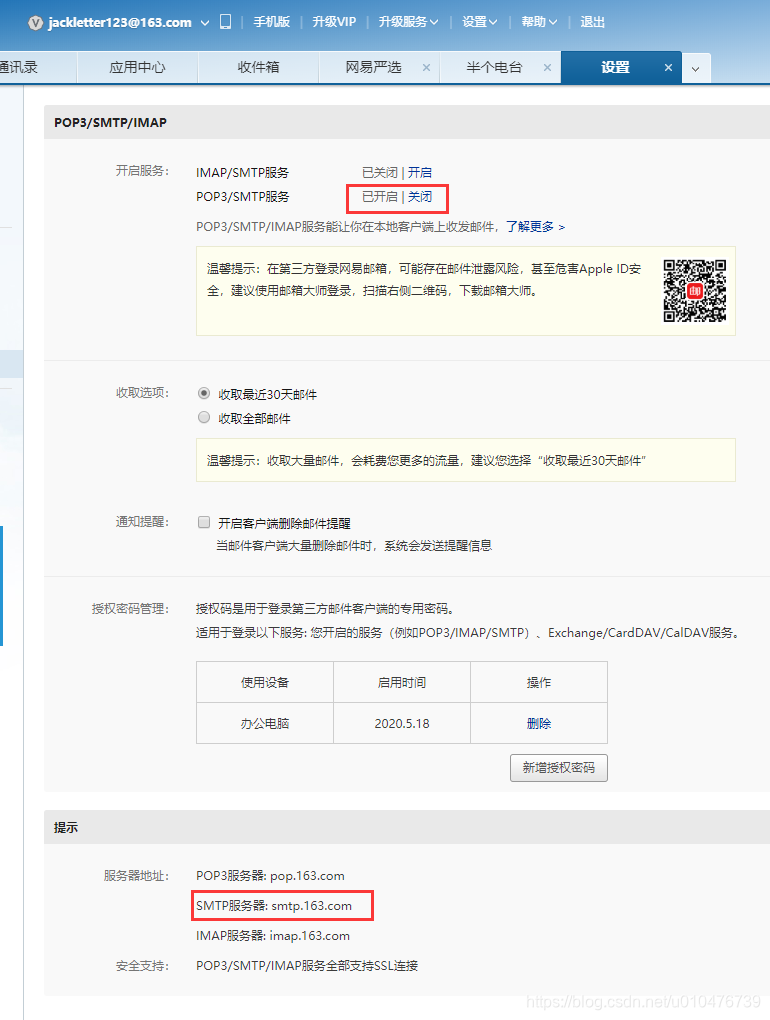770x1020 pixels.
Task: Click the mobile phone icon in the header
Action: click(226, 22)
